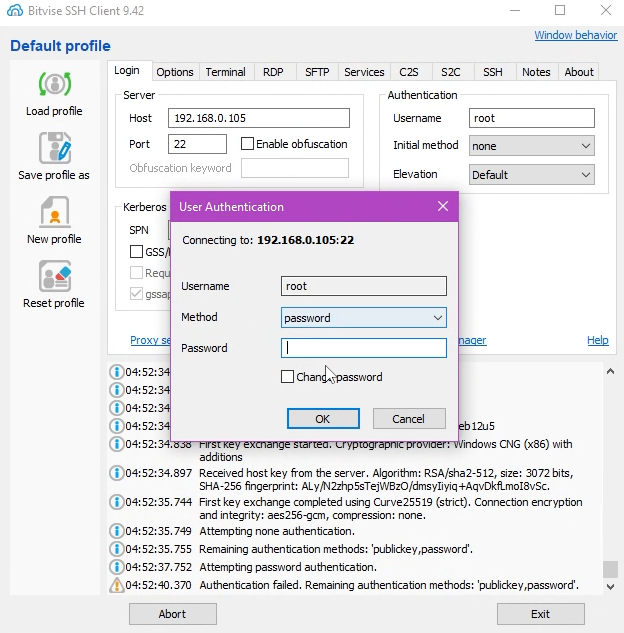The height and width of the screenshot is (633, 624).
Task: Click the info icon for log entry 04:52:35.755
Action: [117, 549]
